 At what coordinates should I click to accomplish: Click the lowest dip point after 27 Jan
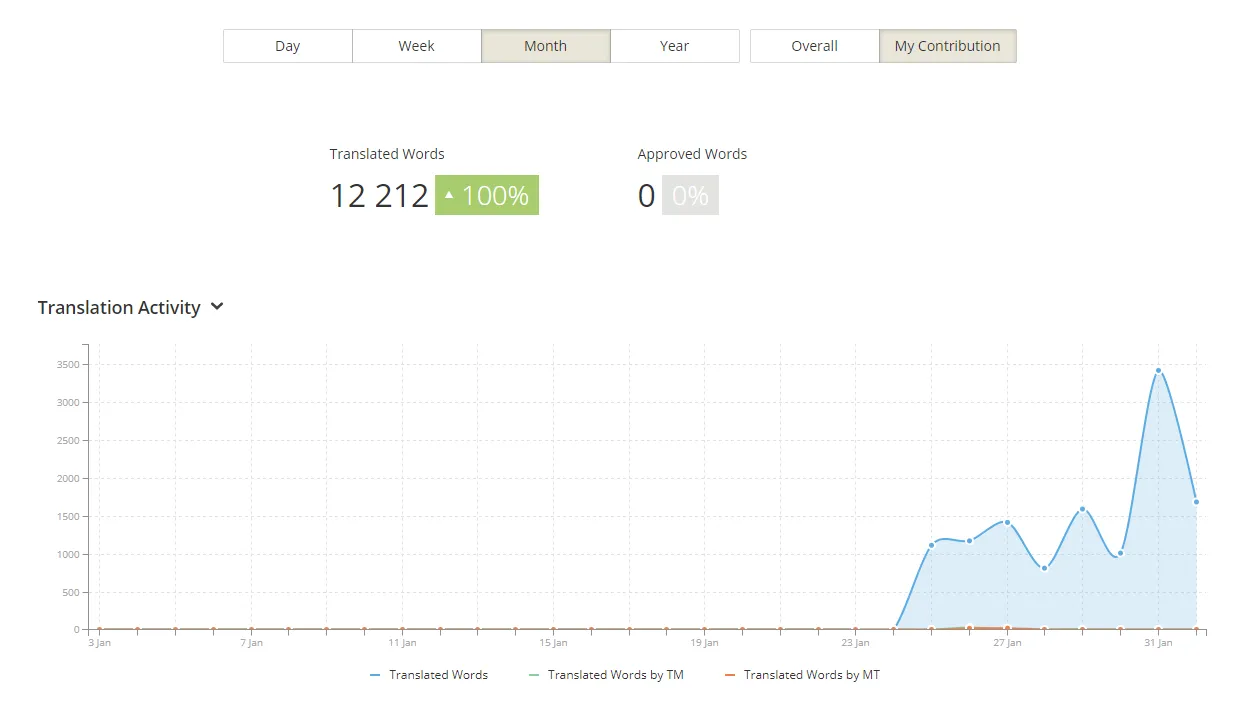pos(1044,568)
